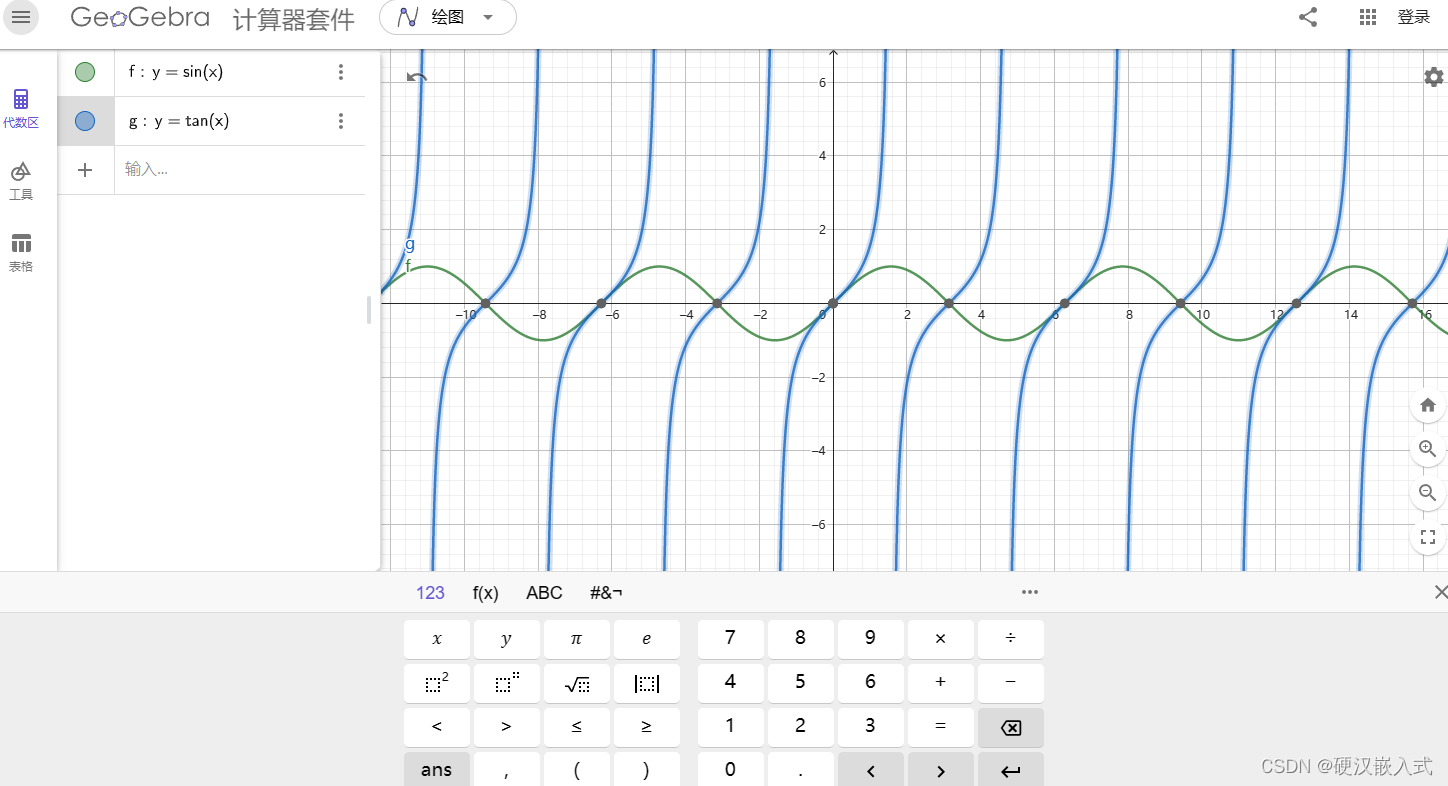
Task: Tap the less-than-or-equal key
Action: (577, 727)
